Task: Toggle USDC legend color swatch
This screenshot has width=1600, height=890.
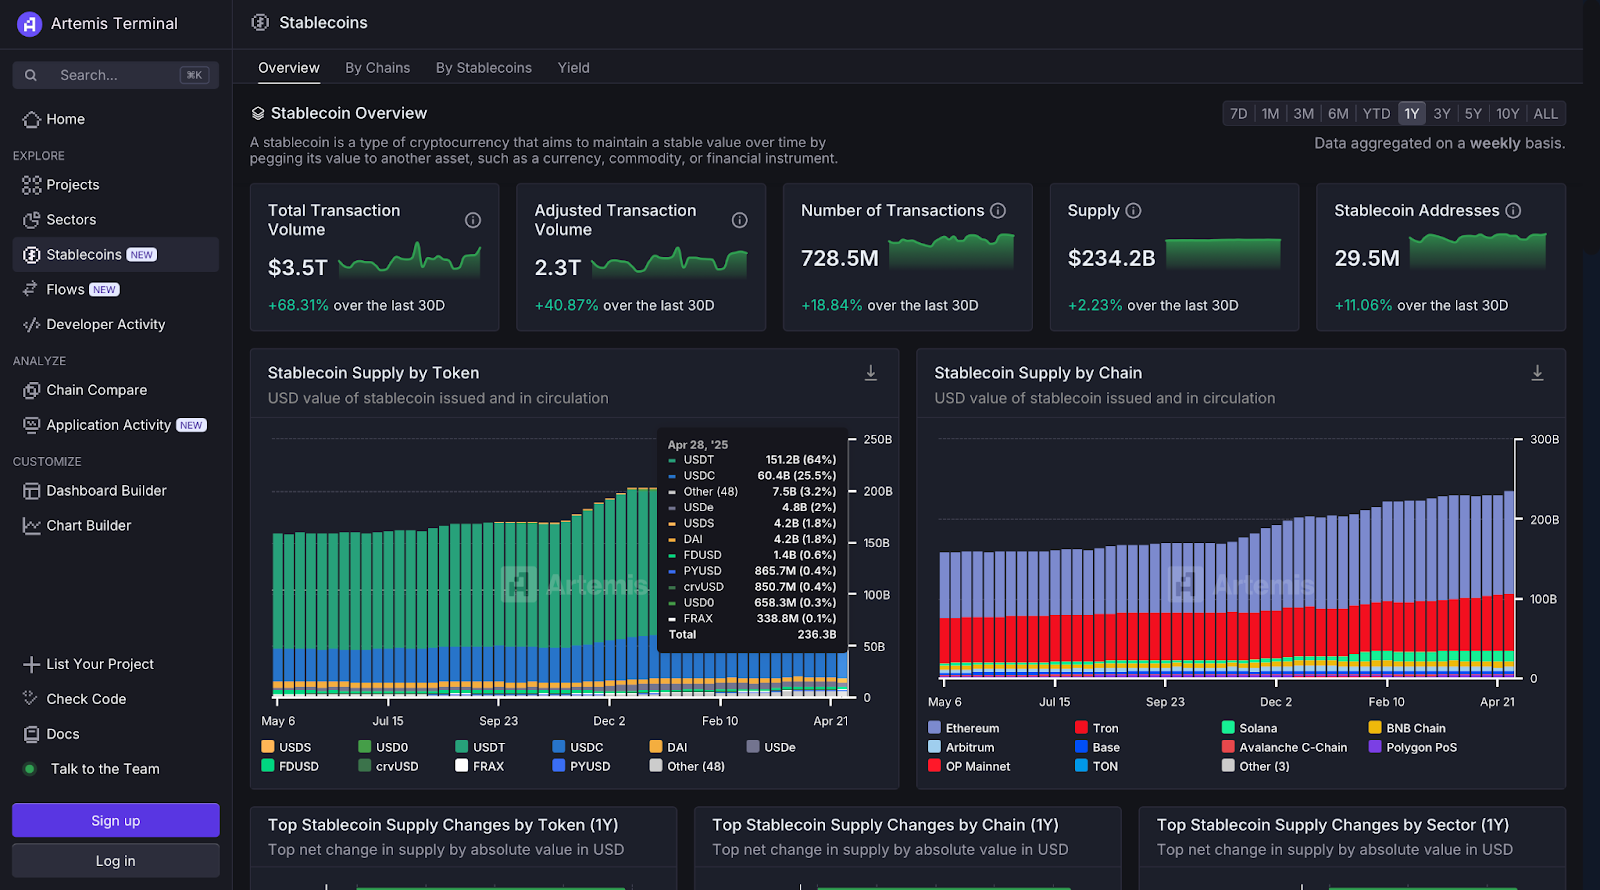Action: pos(559,747)
